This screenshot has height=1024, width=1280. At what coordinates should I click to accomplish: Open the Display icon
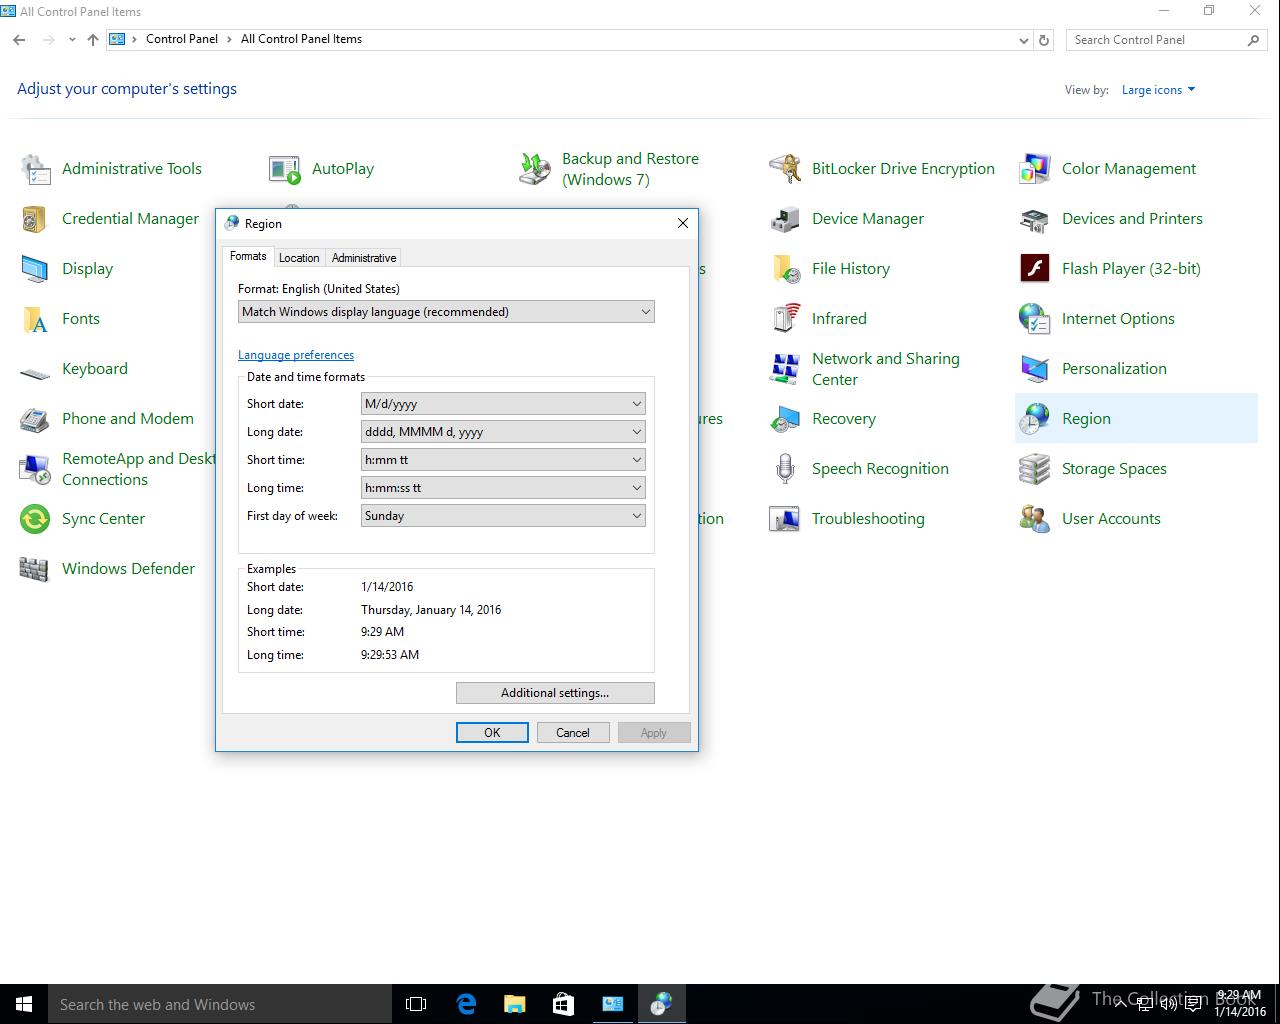coord(35,269)
